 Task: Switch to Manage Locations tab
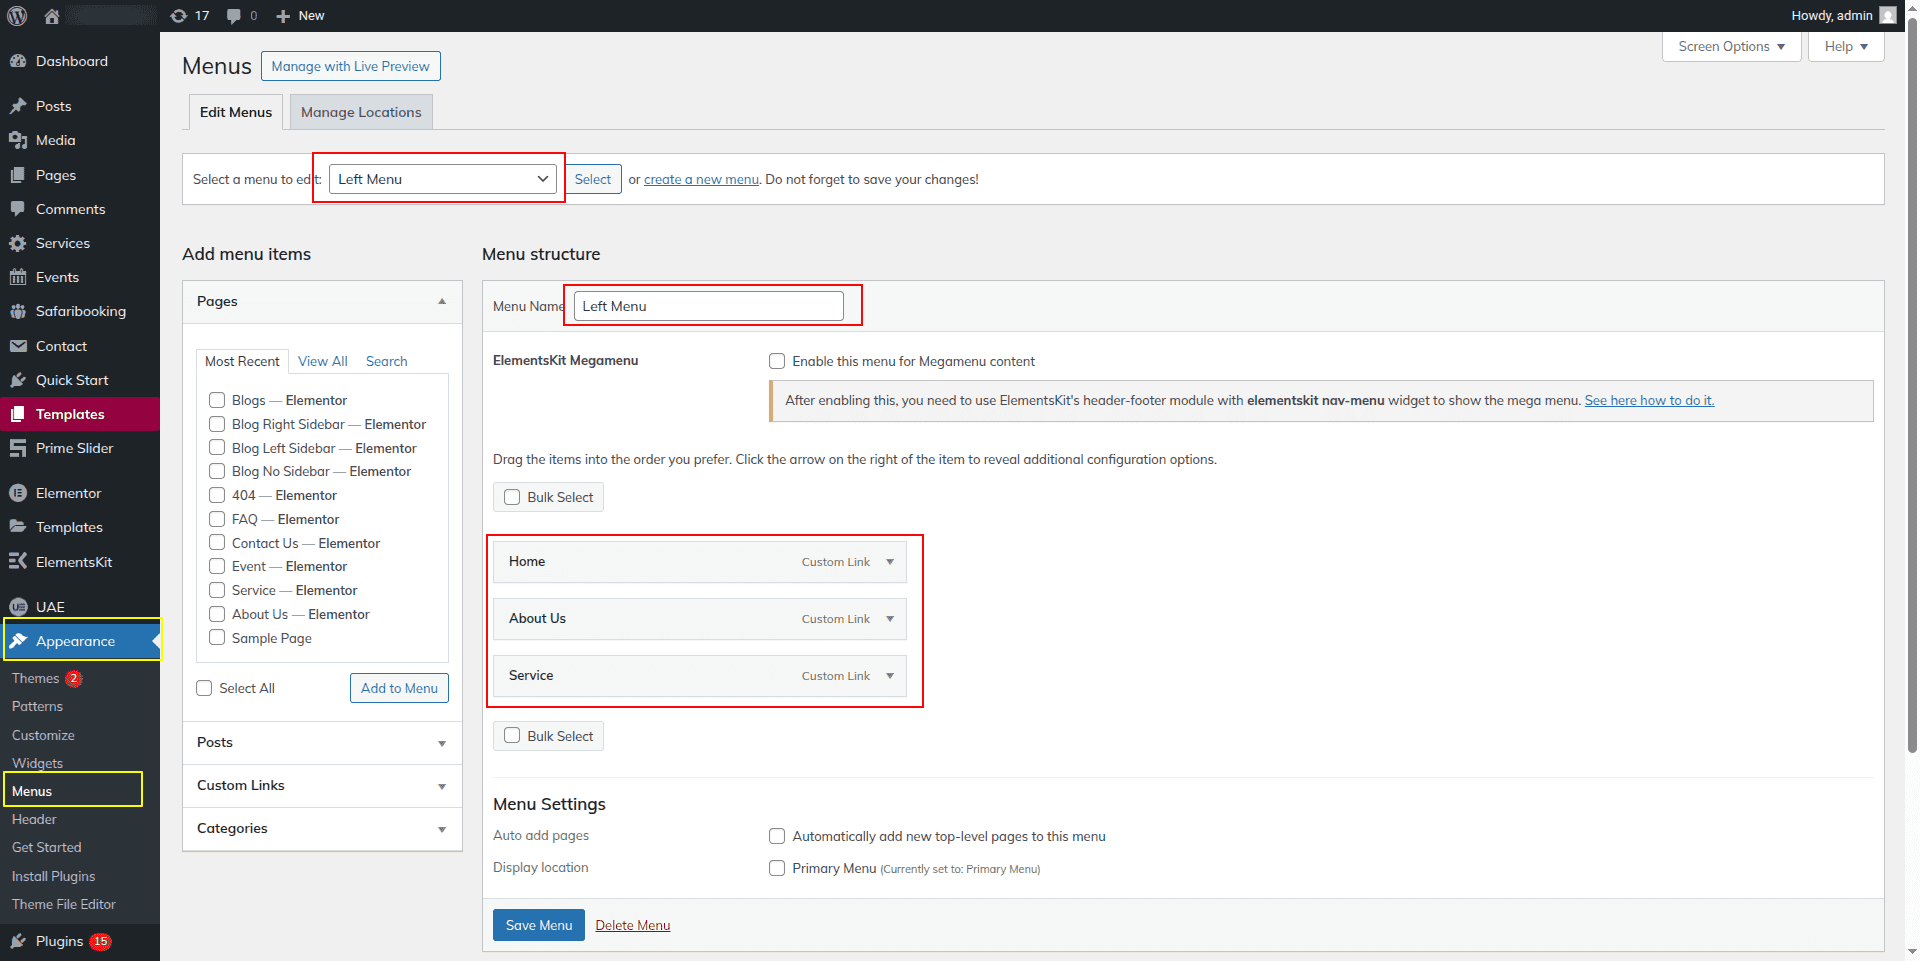pos(361,112)
